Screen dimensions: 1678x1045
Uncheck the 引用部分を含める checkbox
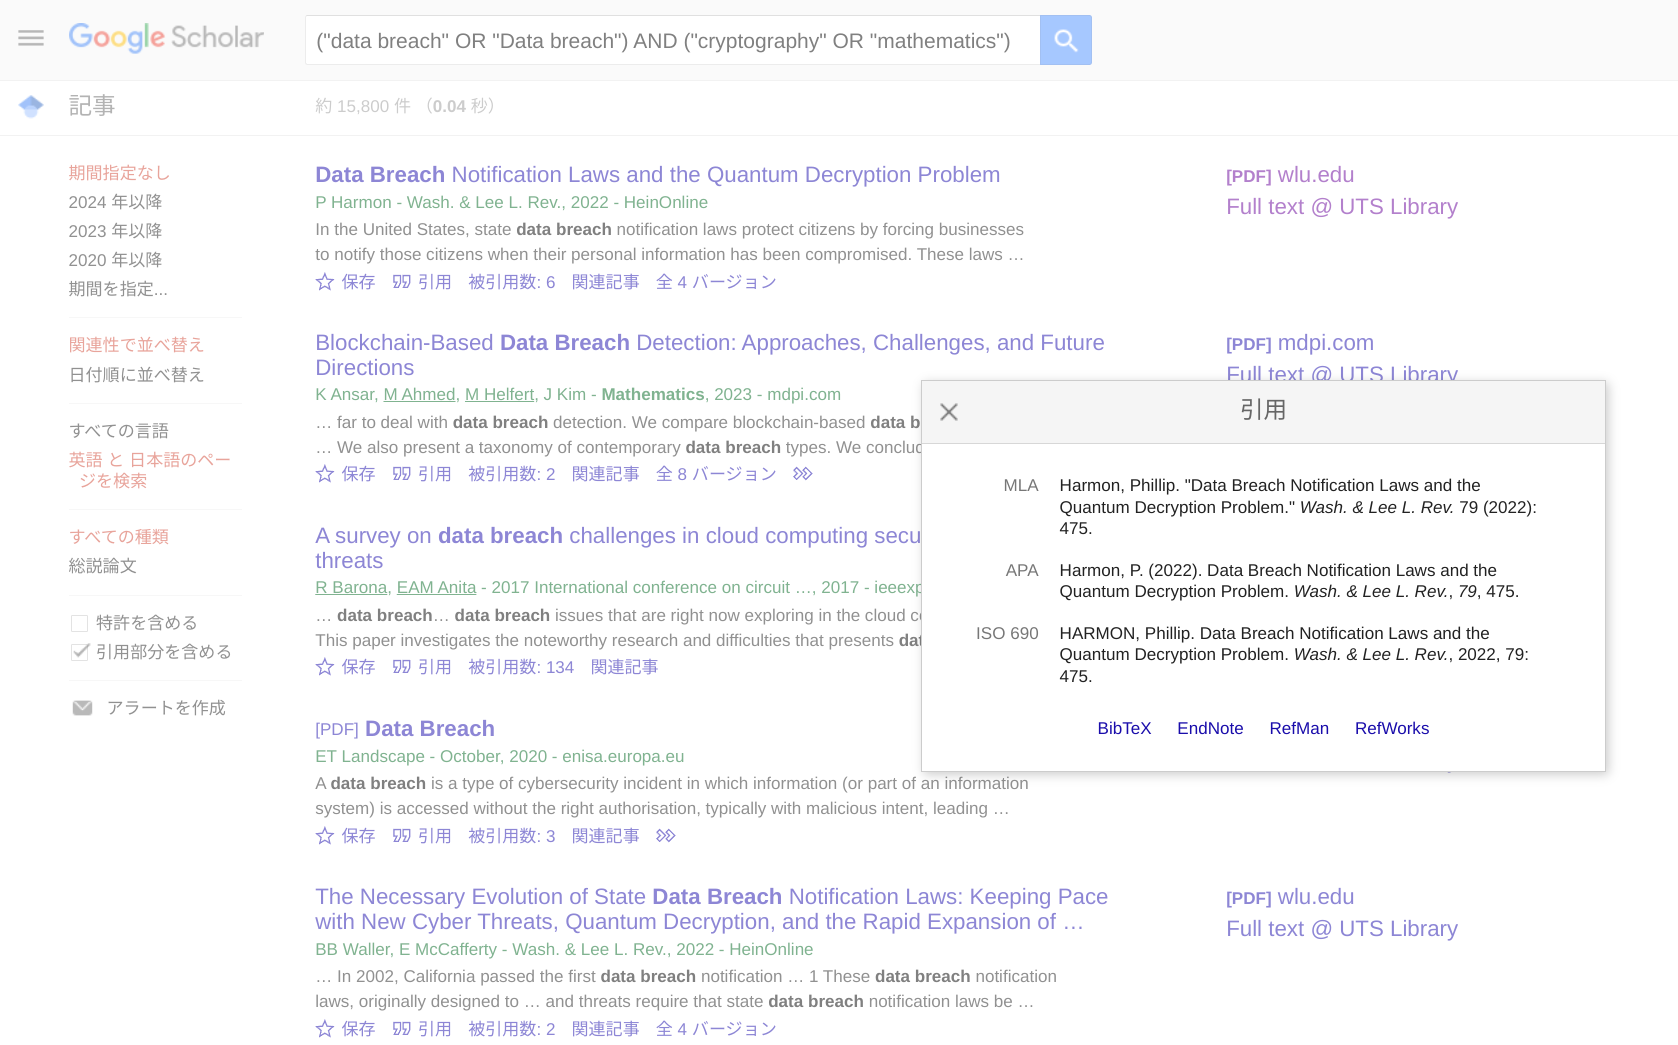[x=80, y=652]
